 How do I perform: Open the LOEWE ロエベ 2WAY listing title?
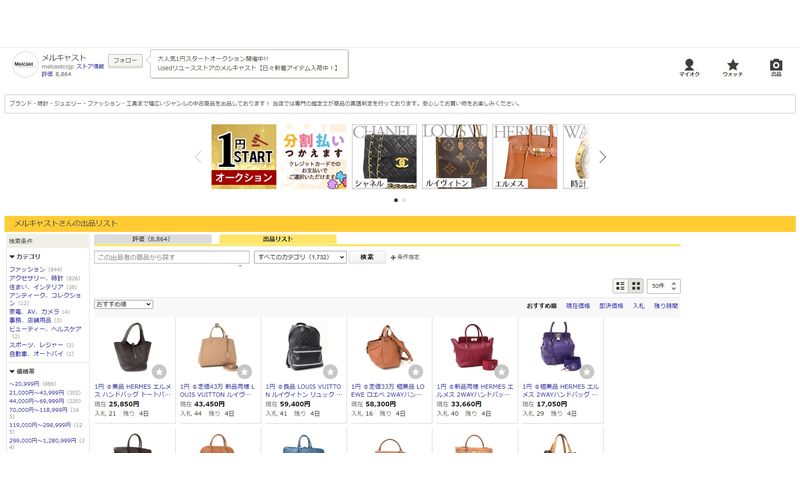coord(388,391)
